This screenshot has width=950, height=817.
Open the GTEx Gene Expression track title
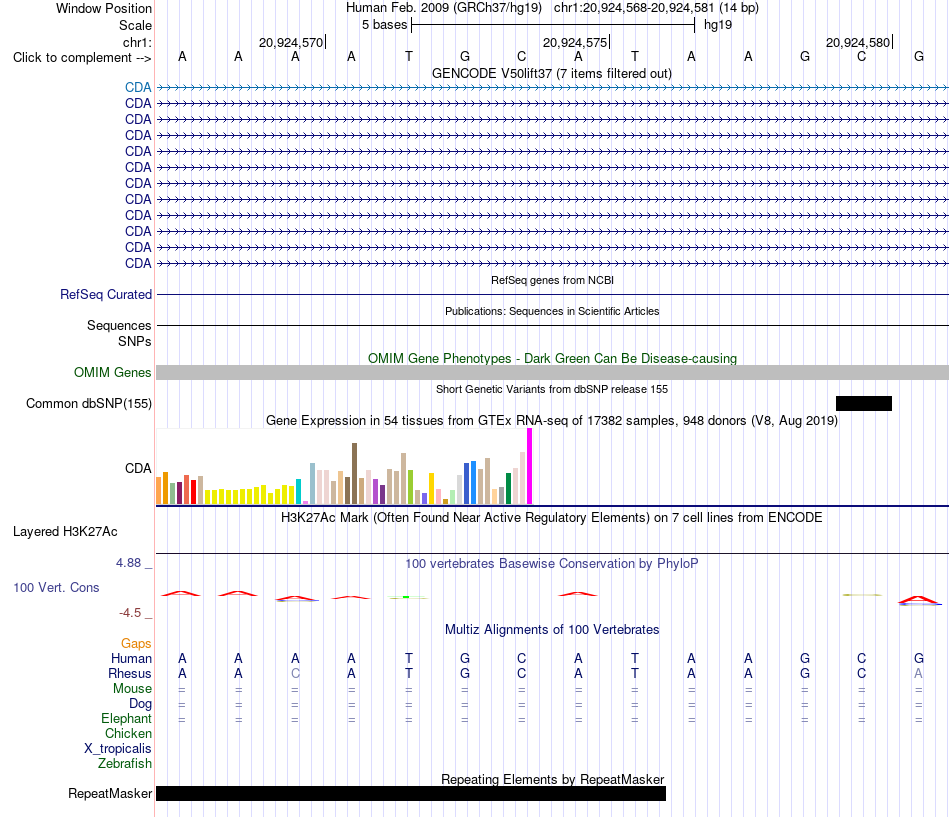tap(552, 421)
